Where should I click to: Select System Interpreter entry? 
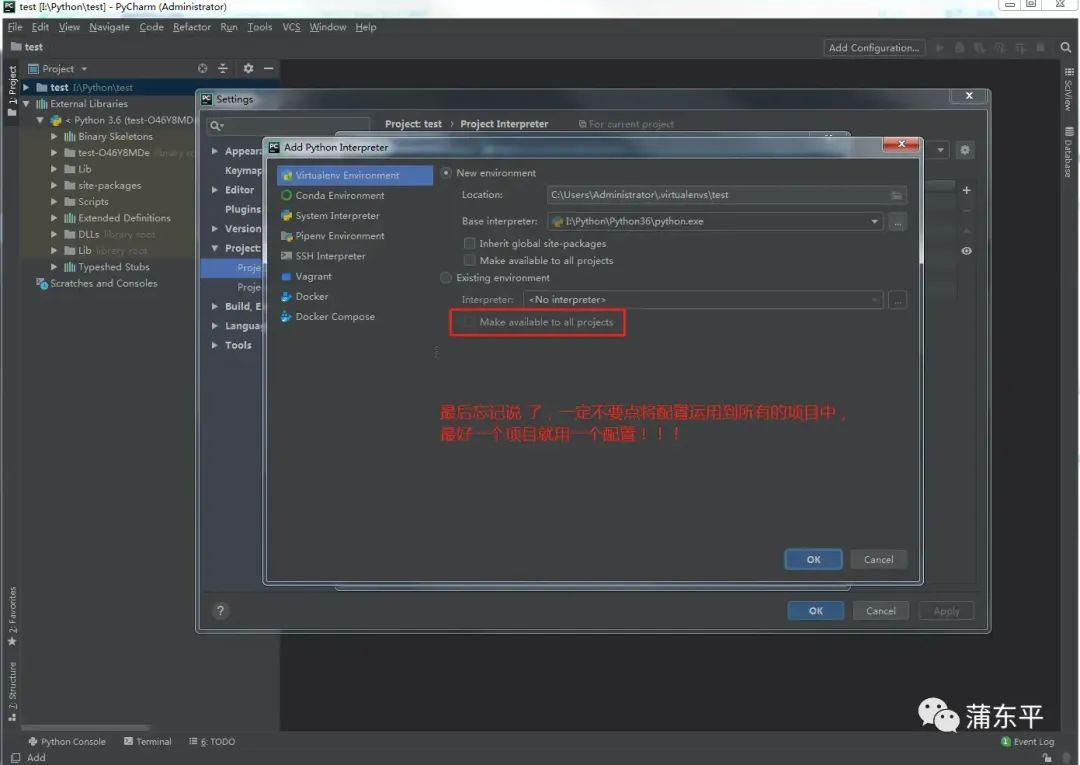point(331,216)
